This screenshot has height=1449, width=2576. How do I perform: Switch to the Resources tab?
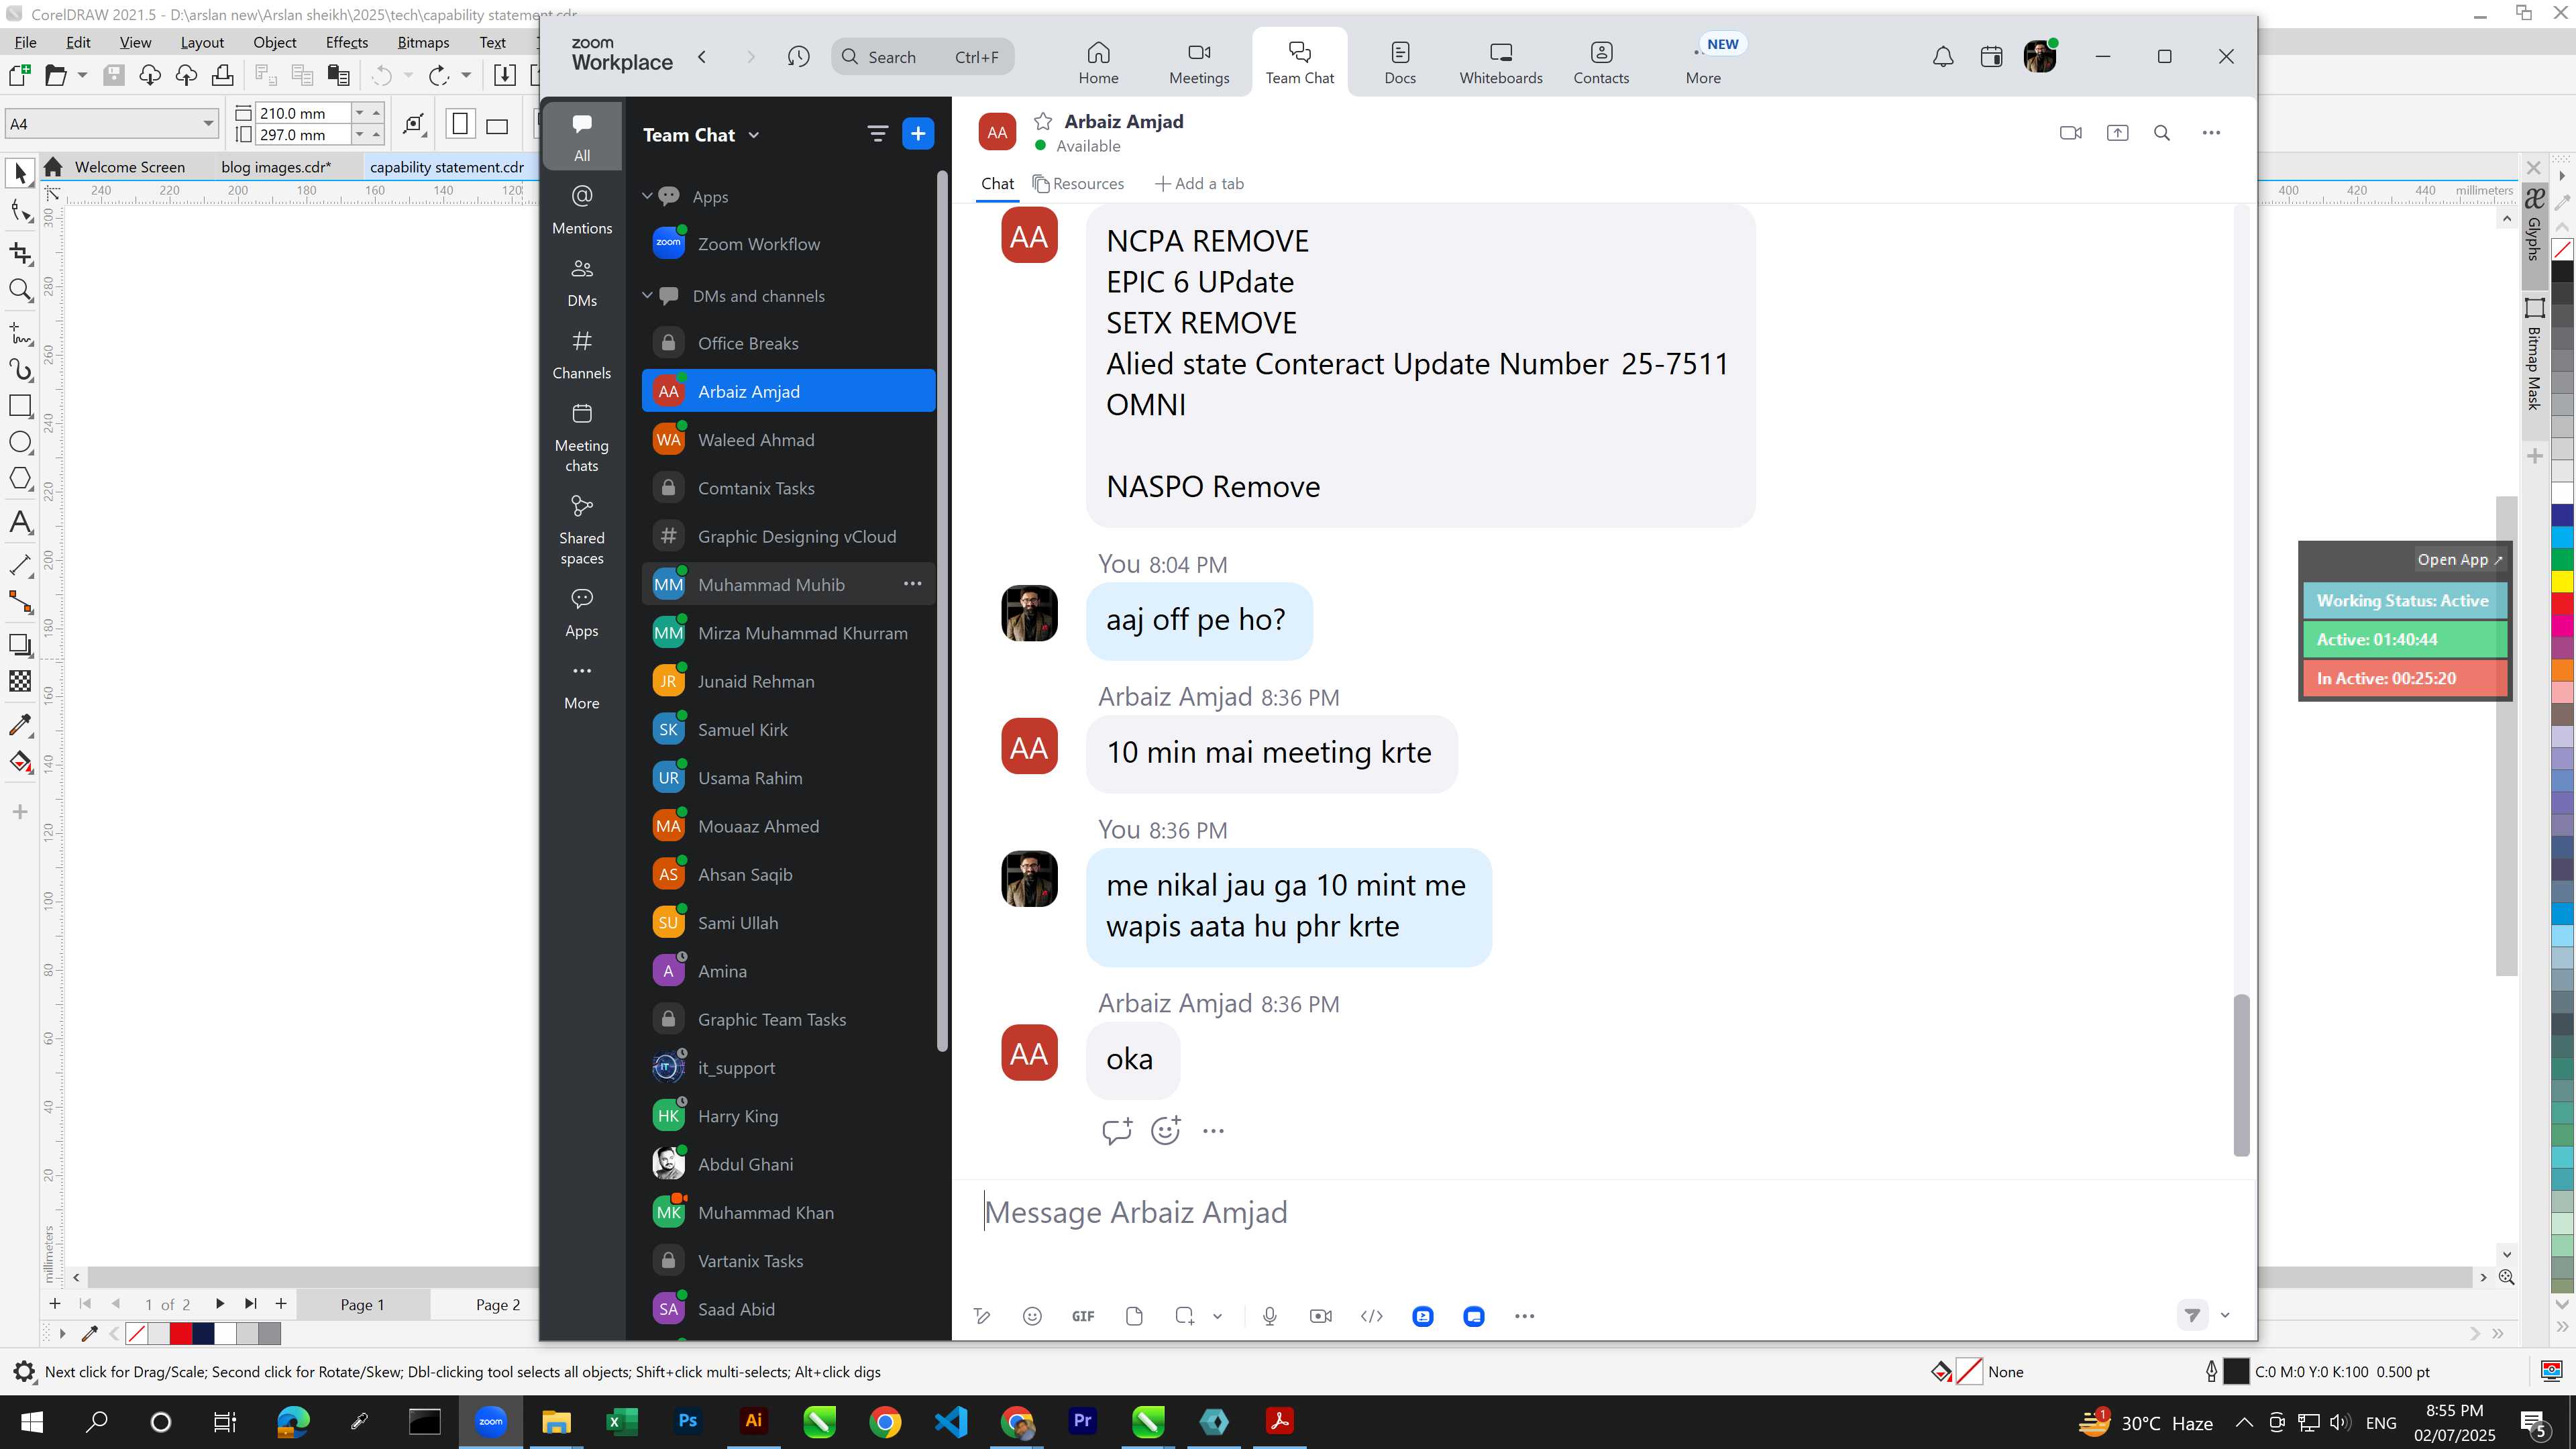[x=1078, y=184]
